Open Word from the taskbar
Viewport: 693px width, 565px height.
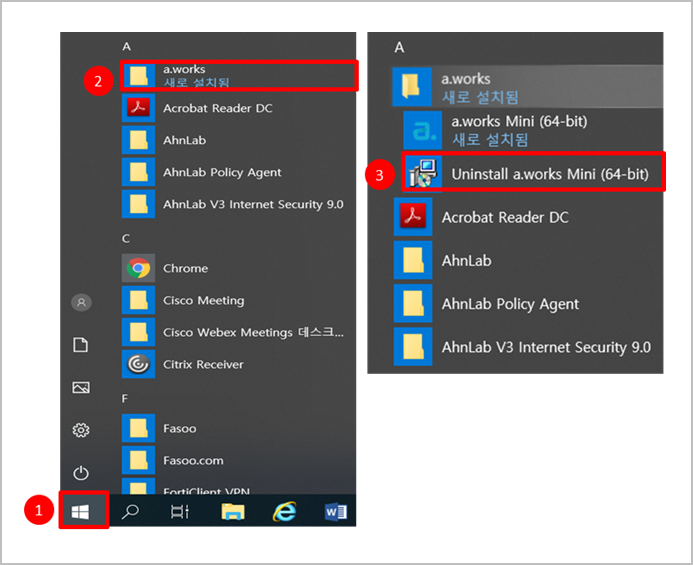pos(336,512)
